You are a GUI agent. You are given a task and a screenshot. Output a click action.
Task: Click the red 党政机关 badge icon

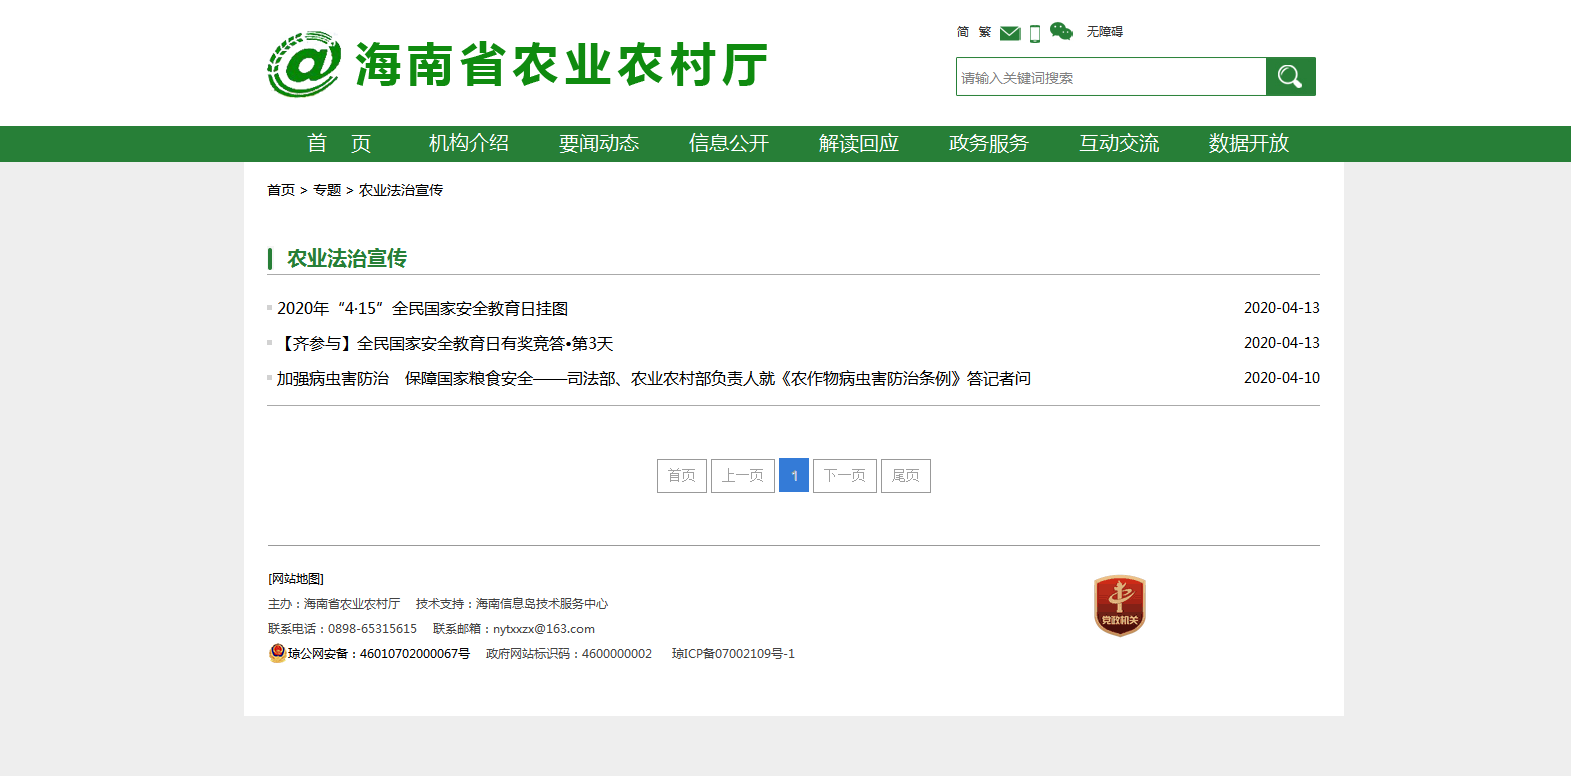tap(1119, 606)
